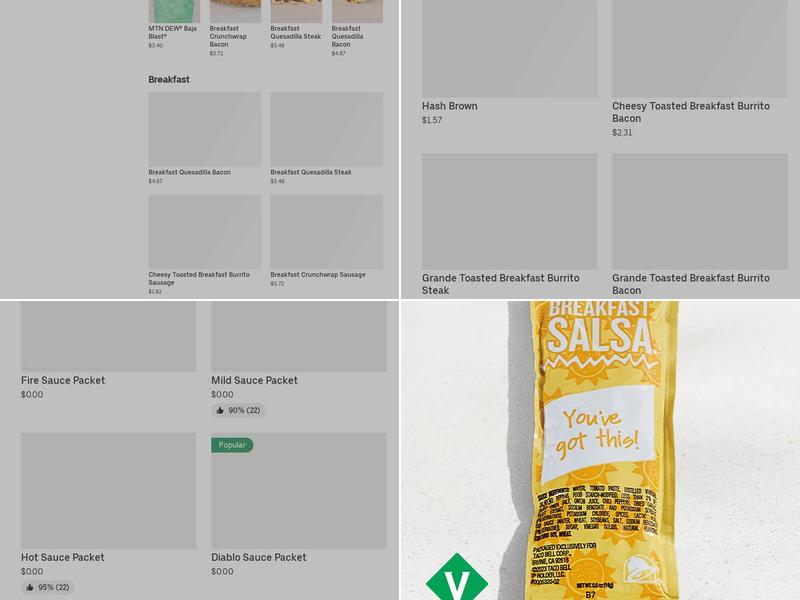This screenshot has height=600, width=800.
Task: Open the Breakfast Crunchwrap Bacon thumbnail
Action: [235, 11]
